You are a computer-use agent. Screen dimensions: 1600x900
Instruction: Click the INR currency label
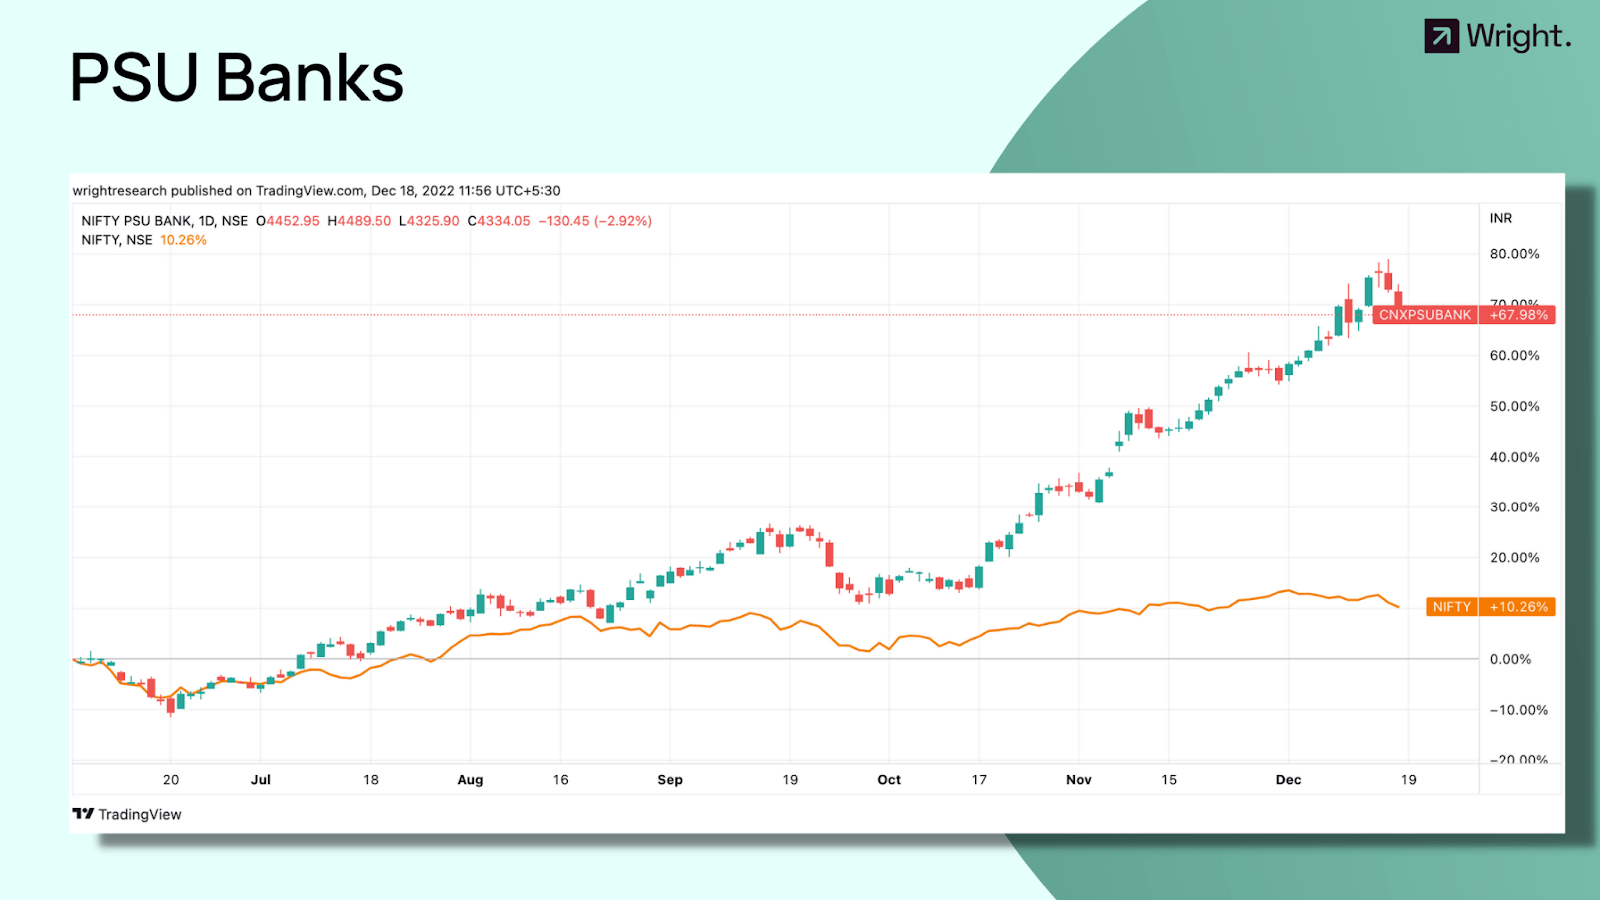1501,218
